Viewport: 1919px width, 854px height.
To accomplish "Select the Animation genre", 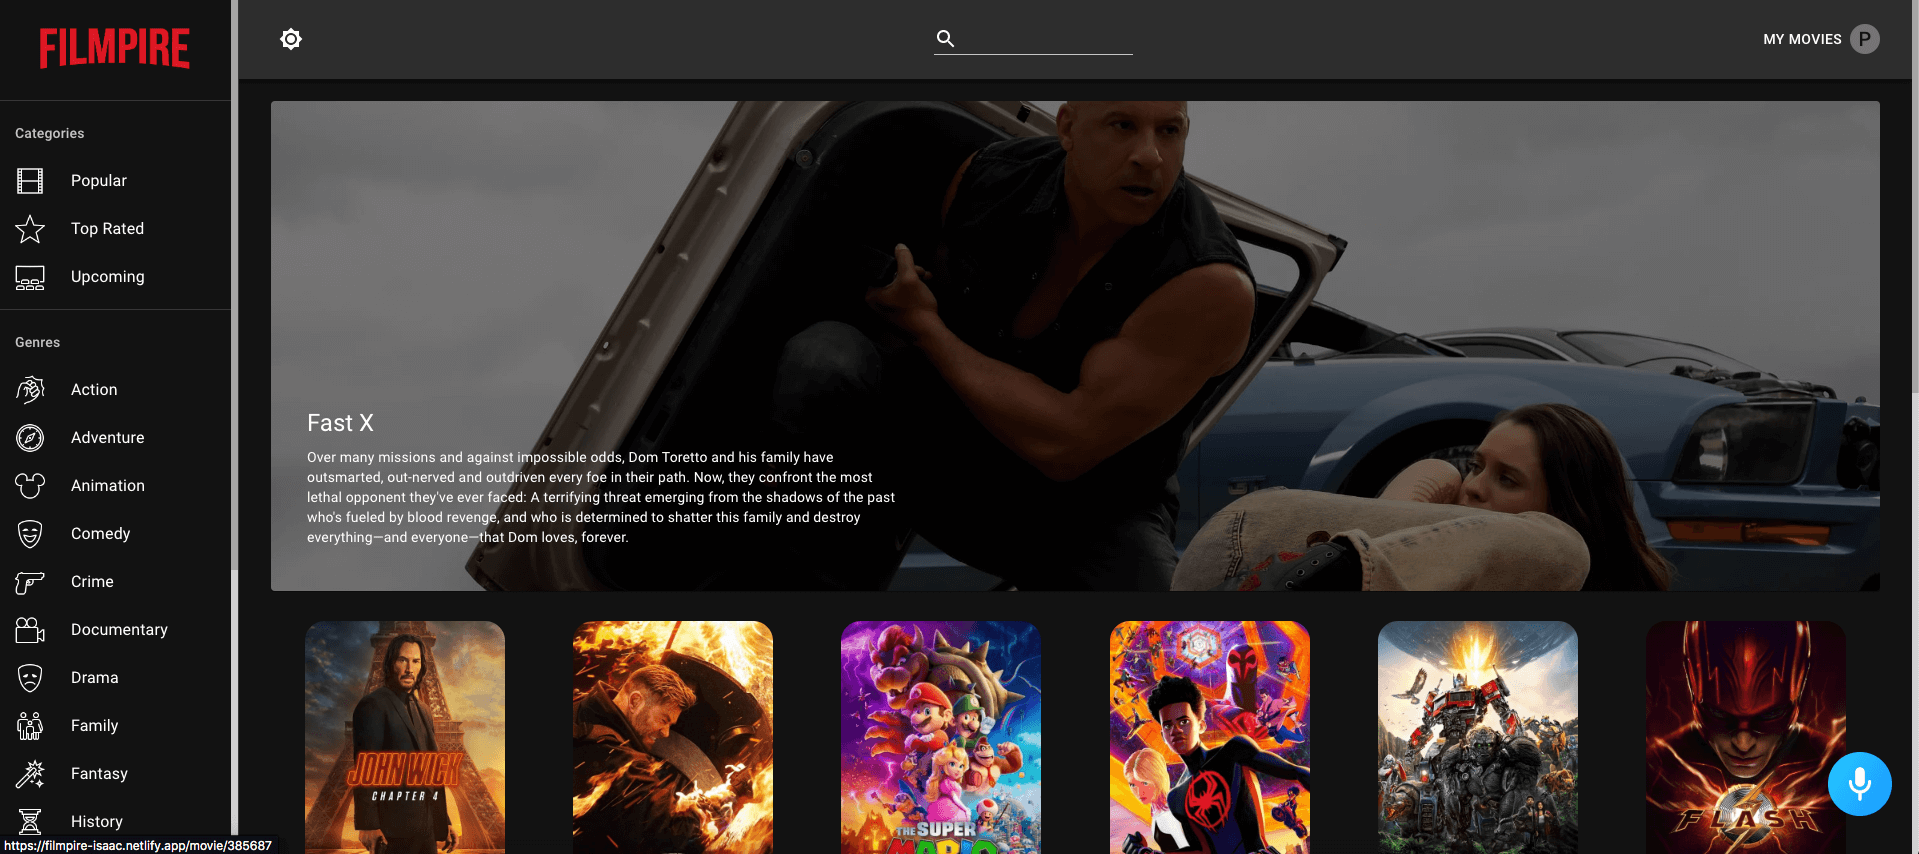I will coord(107,486).
